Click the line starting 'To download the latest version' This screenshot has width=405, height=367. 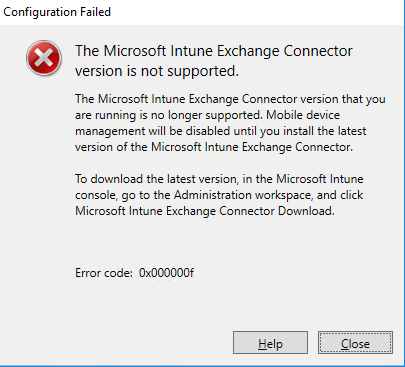point(219,179)
